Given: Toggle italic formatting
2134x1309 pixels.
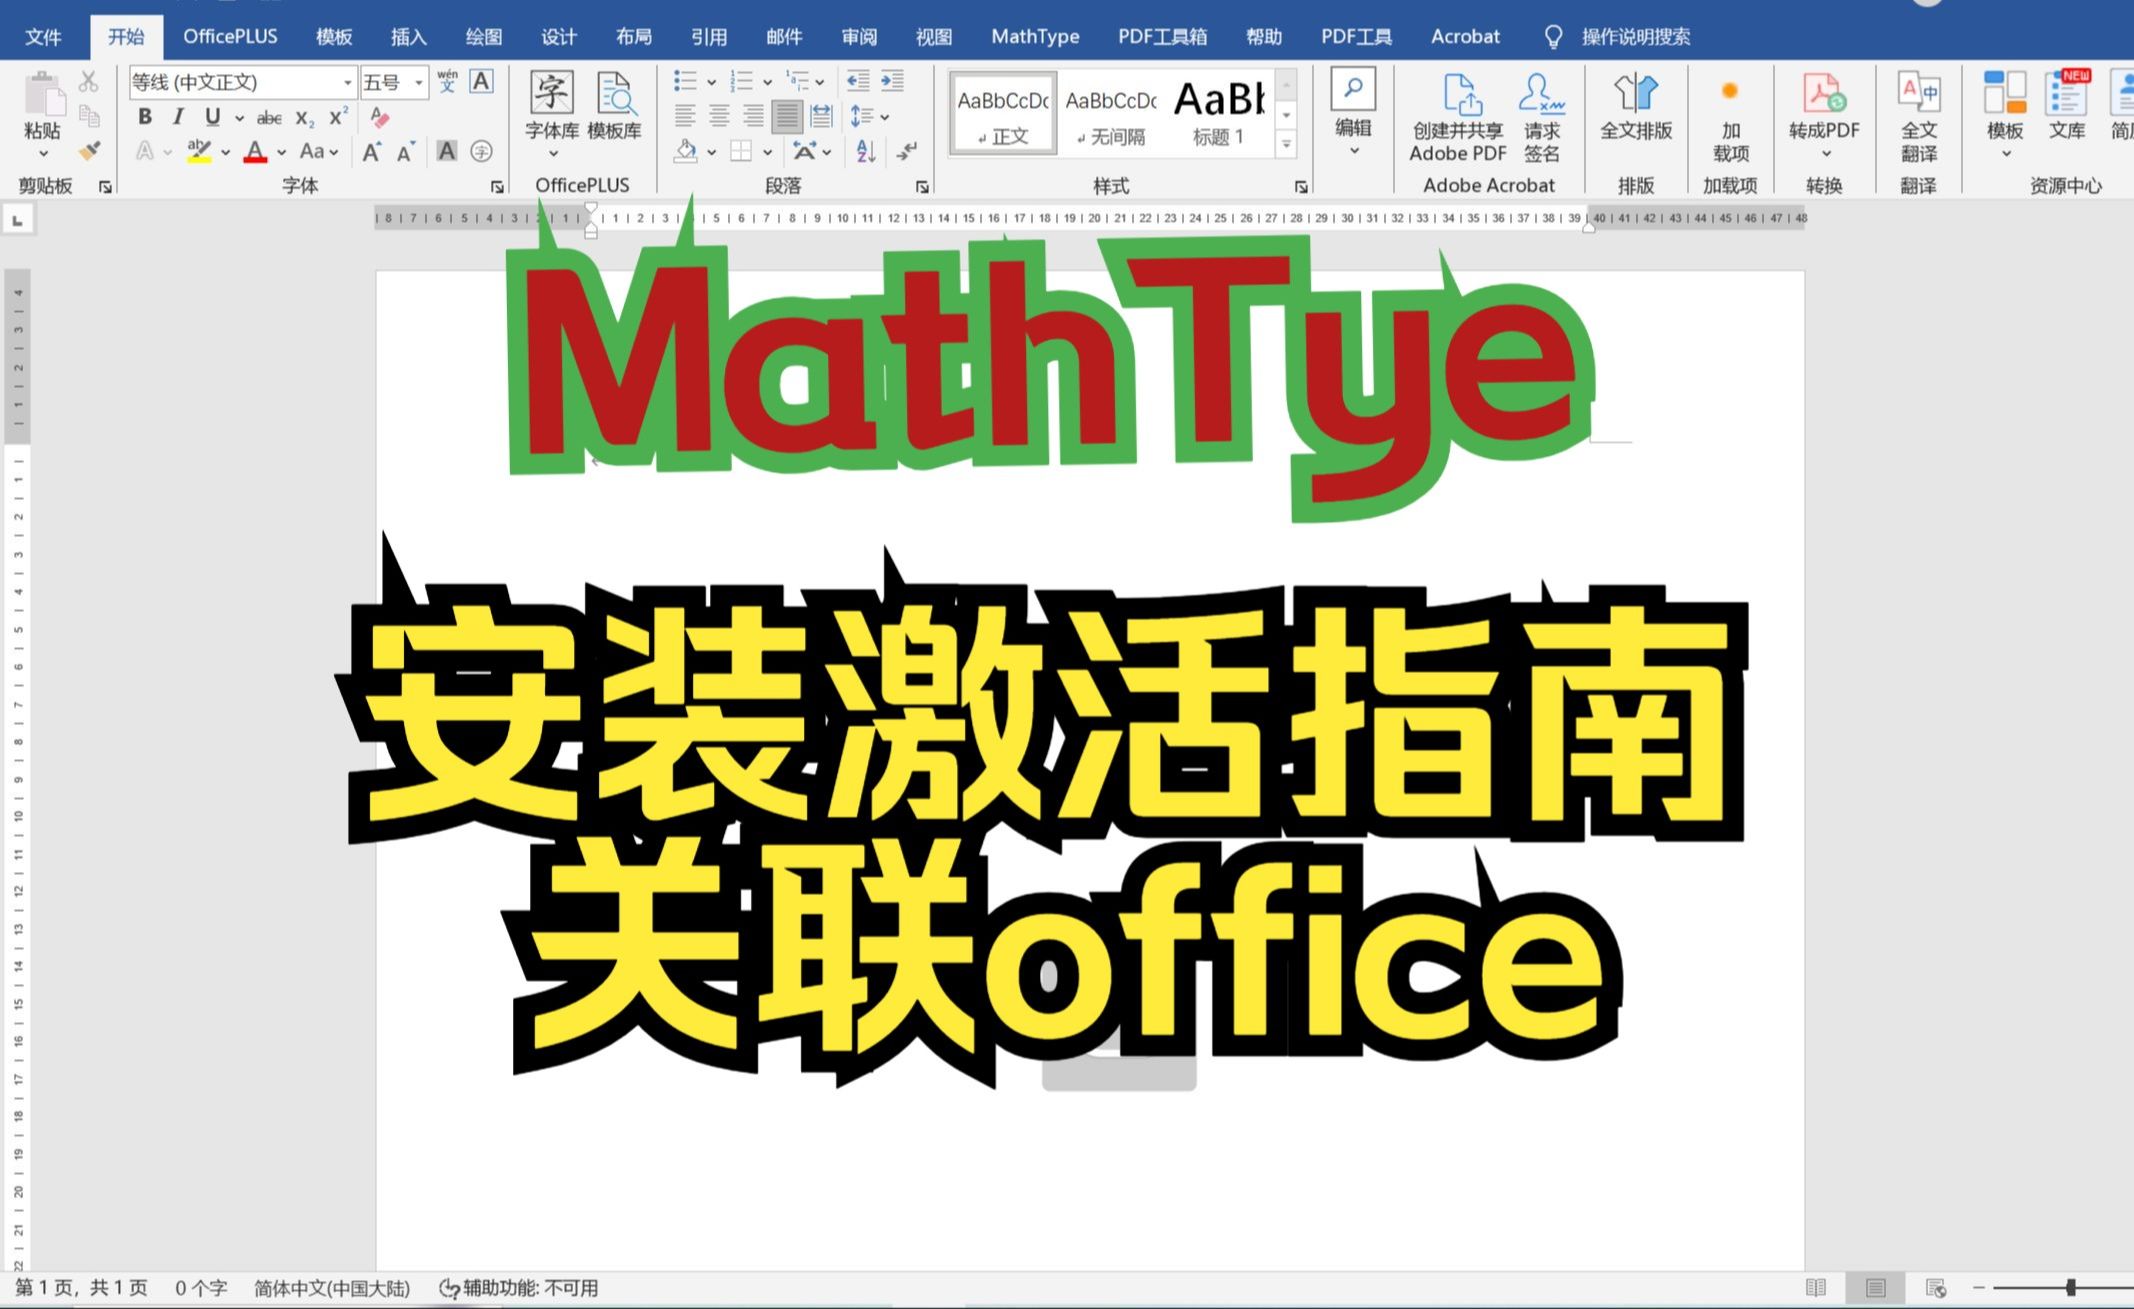Looking at the screenshot, I should pos(178,117).
